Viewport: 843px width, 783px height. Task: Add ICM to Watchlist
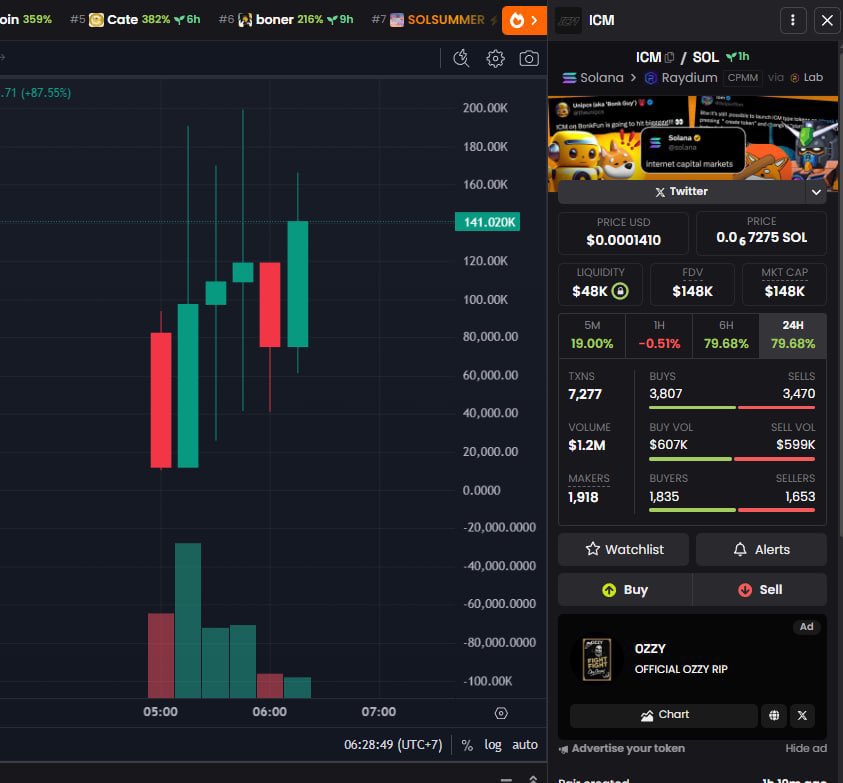(623, 549)
